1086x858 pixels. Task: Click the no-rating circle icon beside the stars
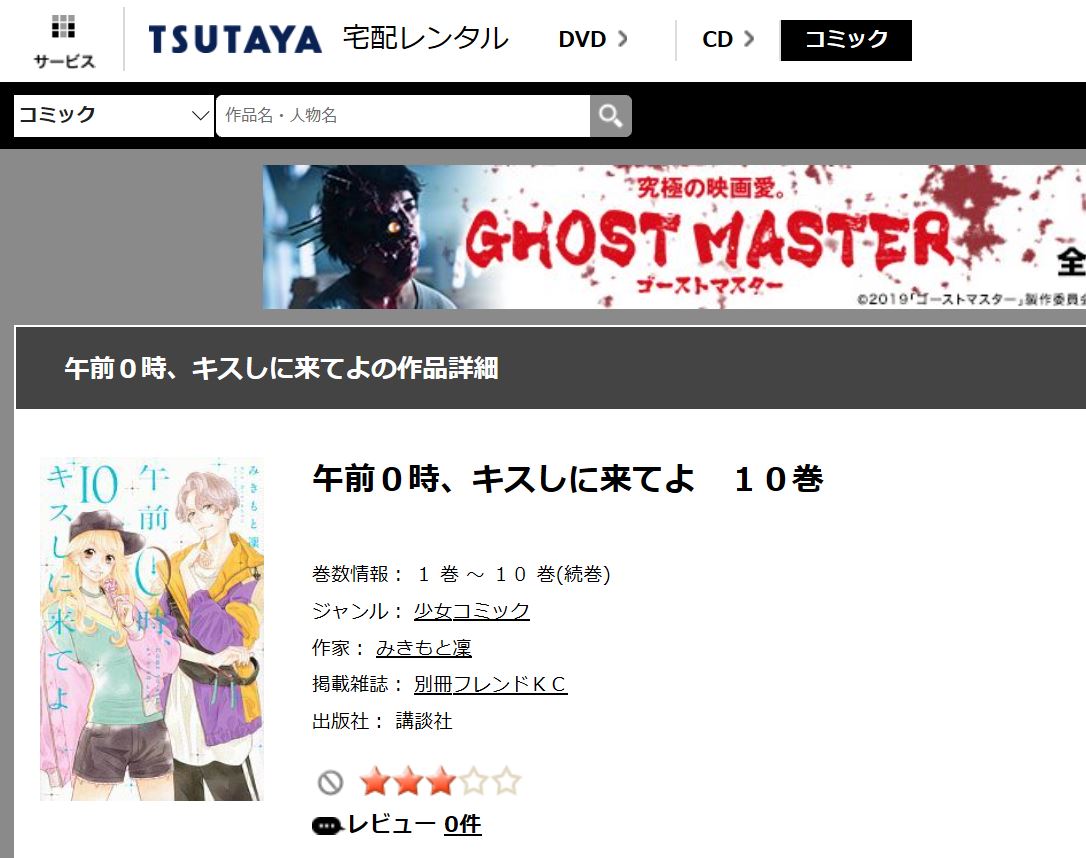click(x=330, y=783)
